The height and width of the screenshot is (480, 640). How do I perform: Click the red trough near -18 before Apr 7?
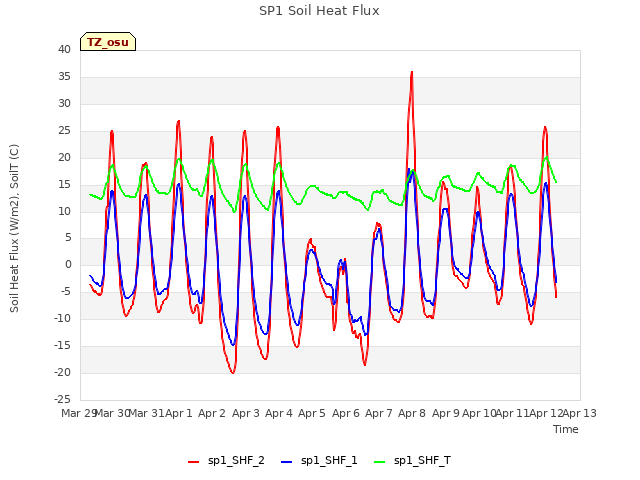pyautogui.click(x=365, y=364)
